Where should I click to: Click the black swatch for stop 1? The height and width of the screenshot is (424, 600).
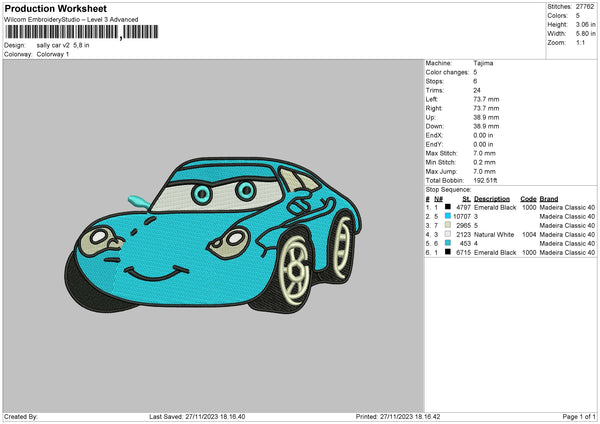[446, 207]
